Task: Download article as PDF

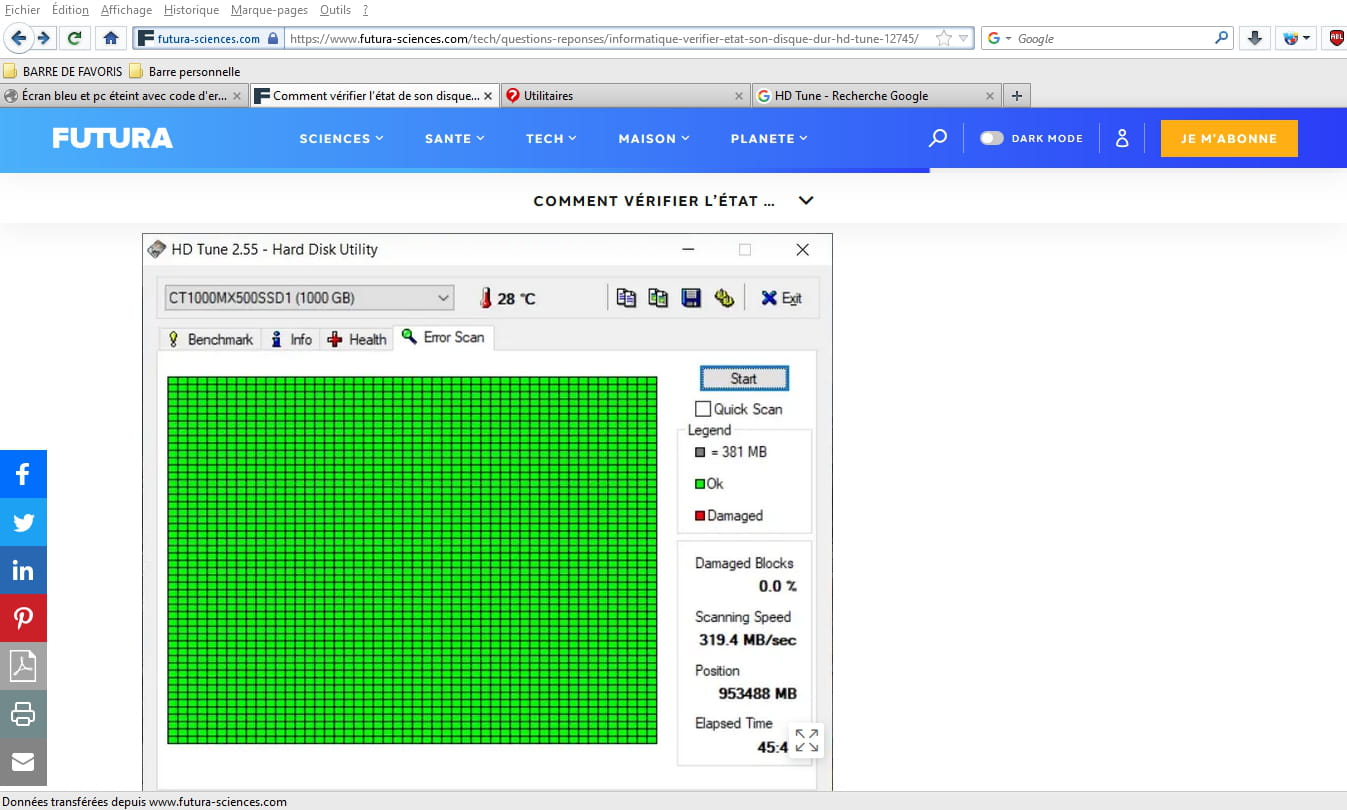Action: [x=23, y=666]
